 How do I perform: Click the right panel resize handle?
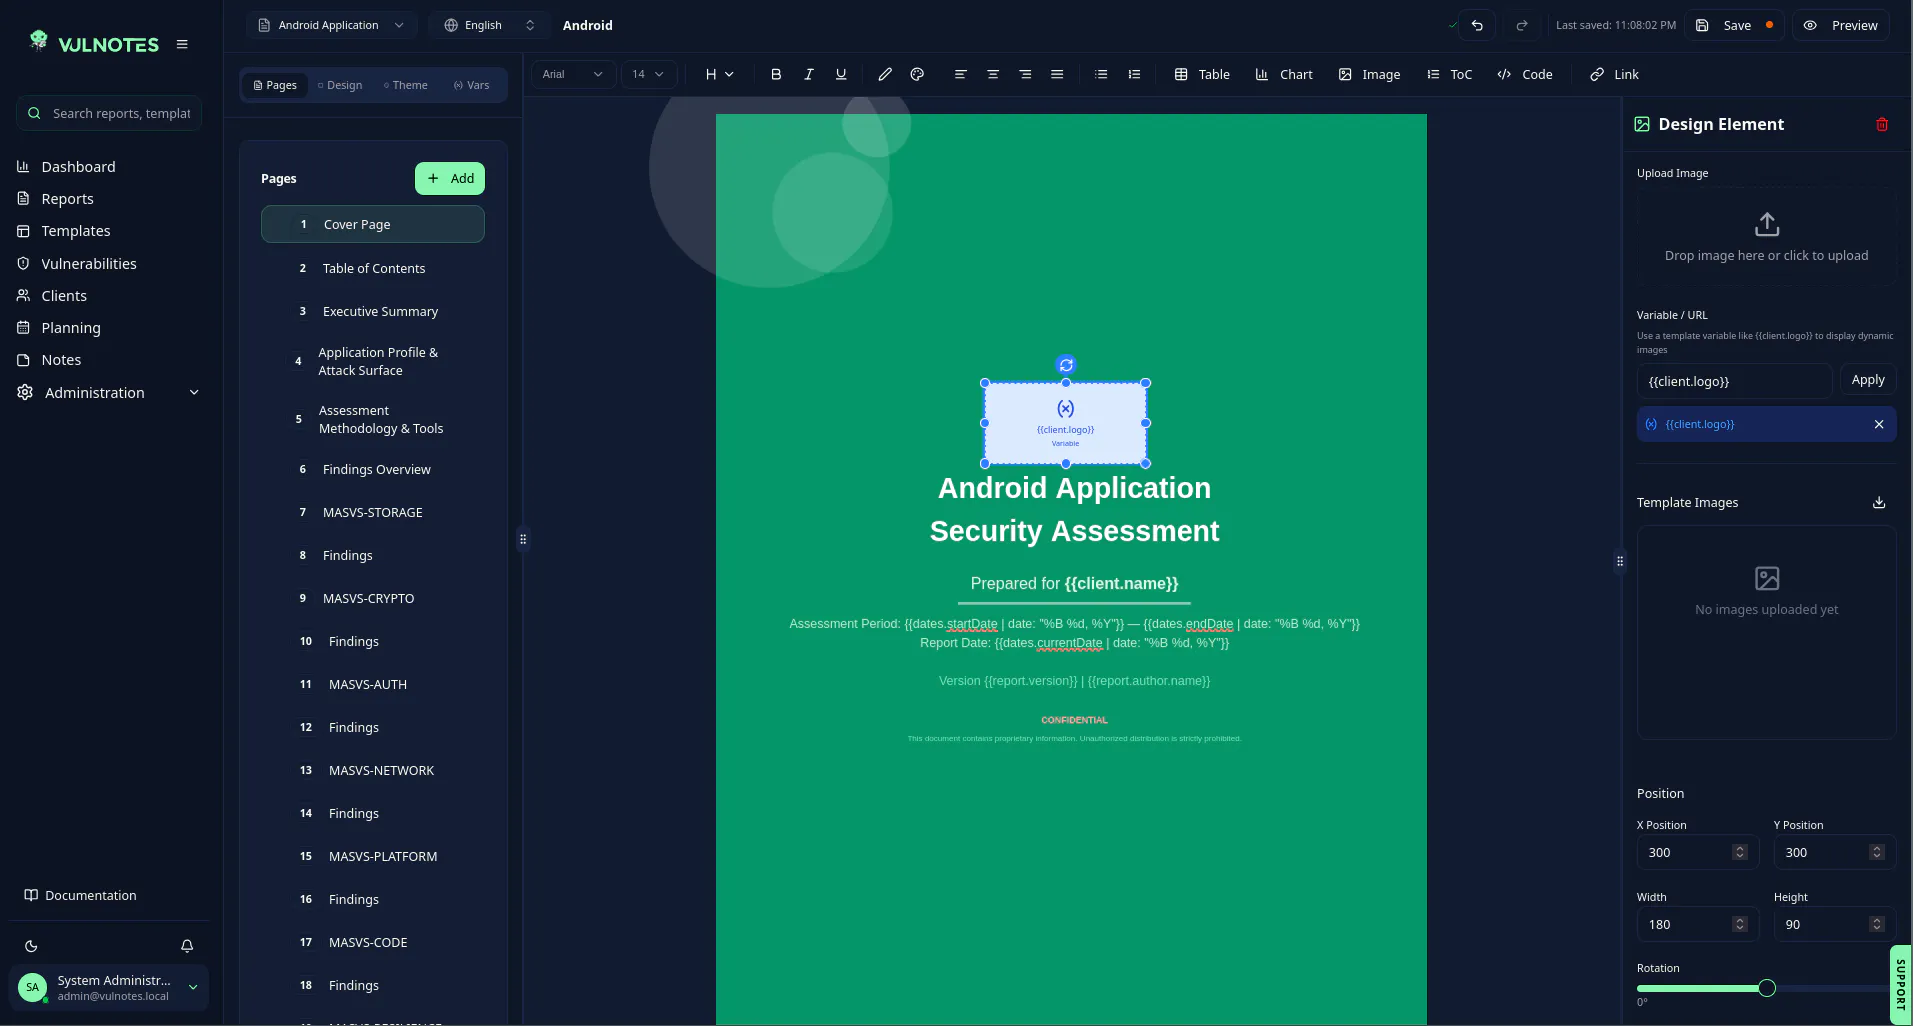1620,561
